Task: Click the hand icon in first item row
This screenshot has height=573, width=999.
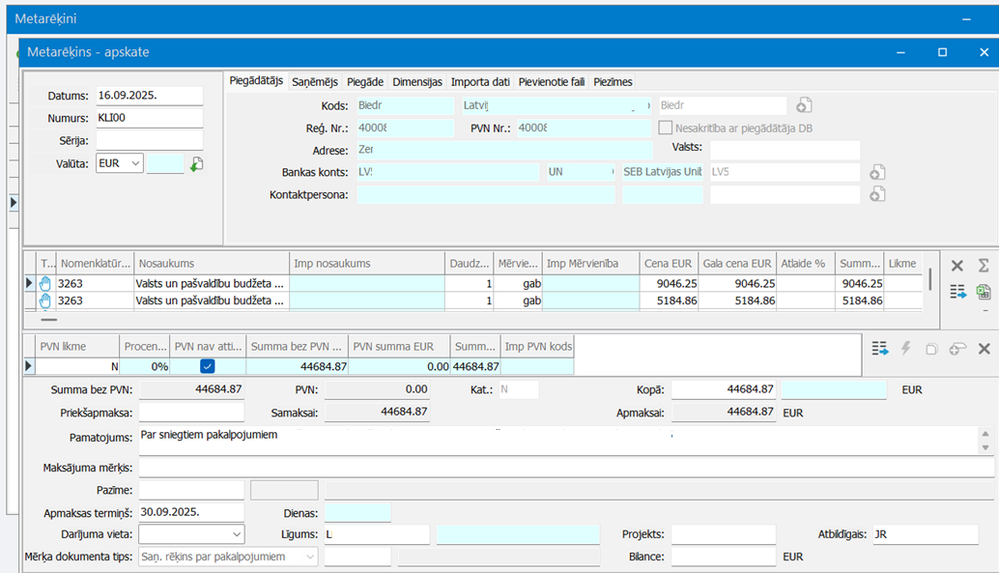Action: tap(45, 283)
